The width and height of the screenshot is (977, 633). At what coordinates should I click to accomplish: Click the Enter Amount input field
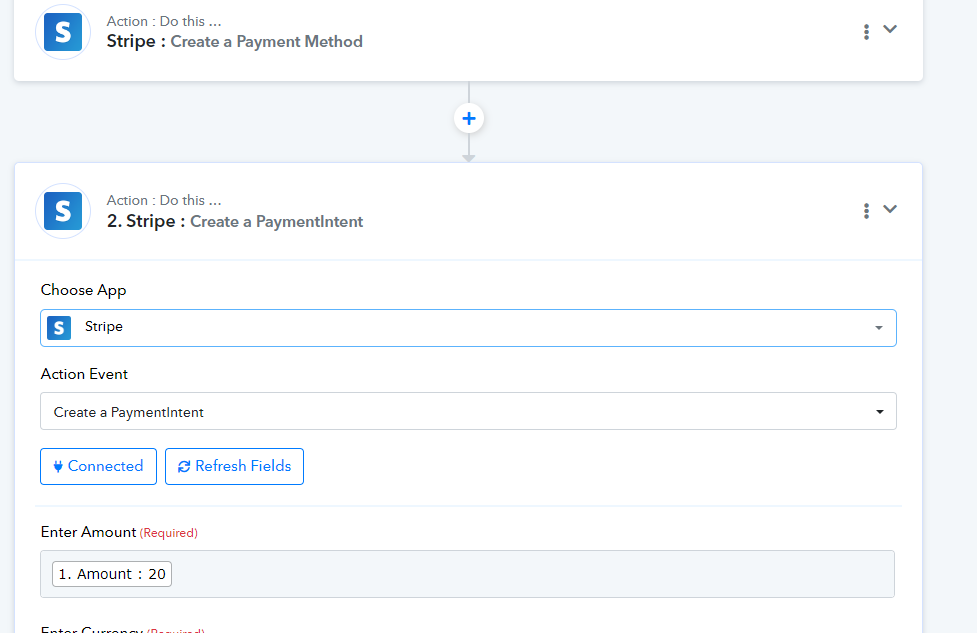coord(467,574)
